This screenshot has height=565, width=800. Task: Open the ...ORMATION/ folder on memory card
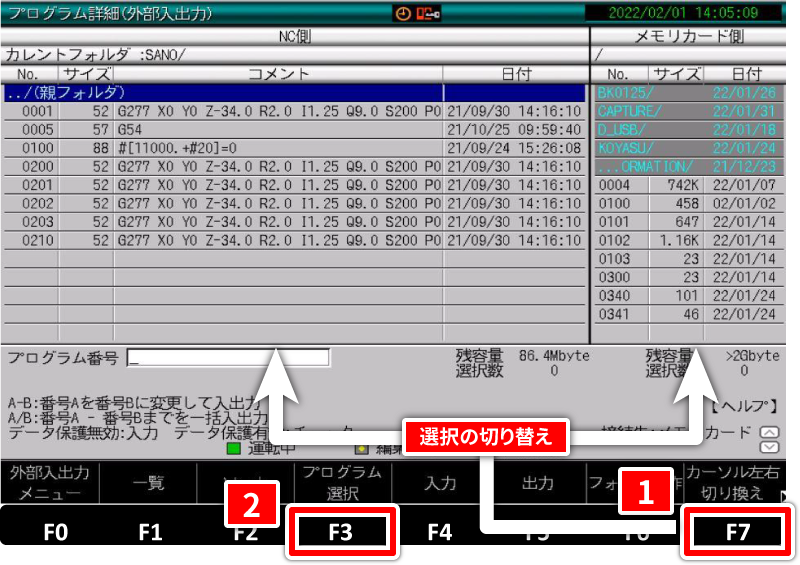click(689, 166)
